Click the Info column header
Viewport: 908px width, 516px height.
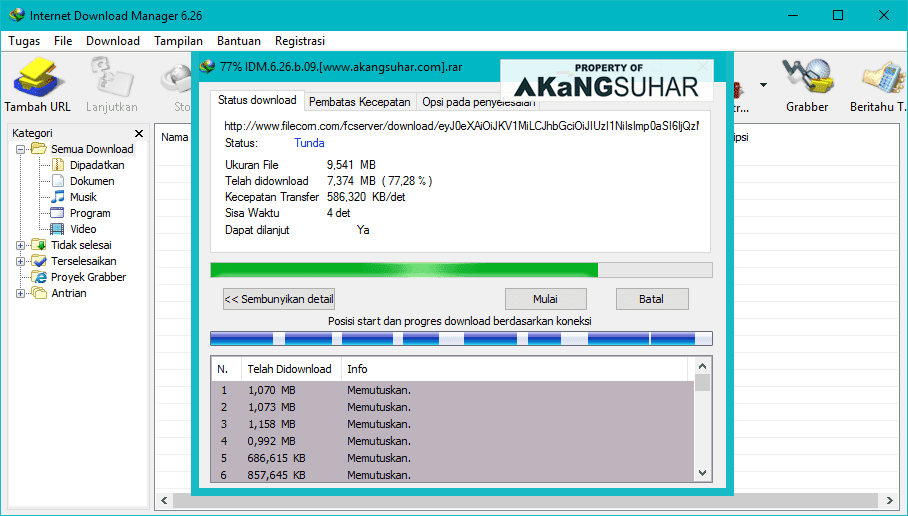[514, 369]
